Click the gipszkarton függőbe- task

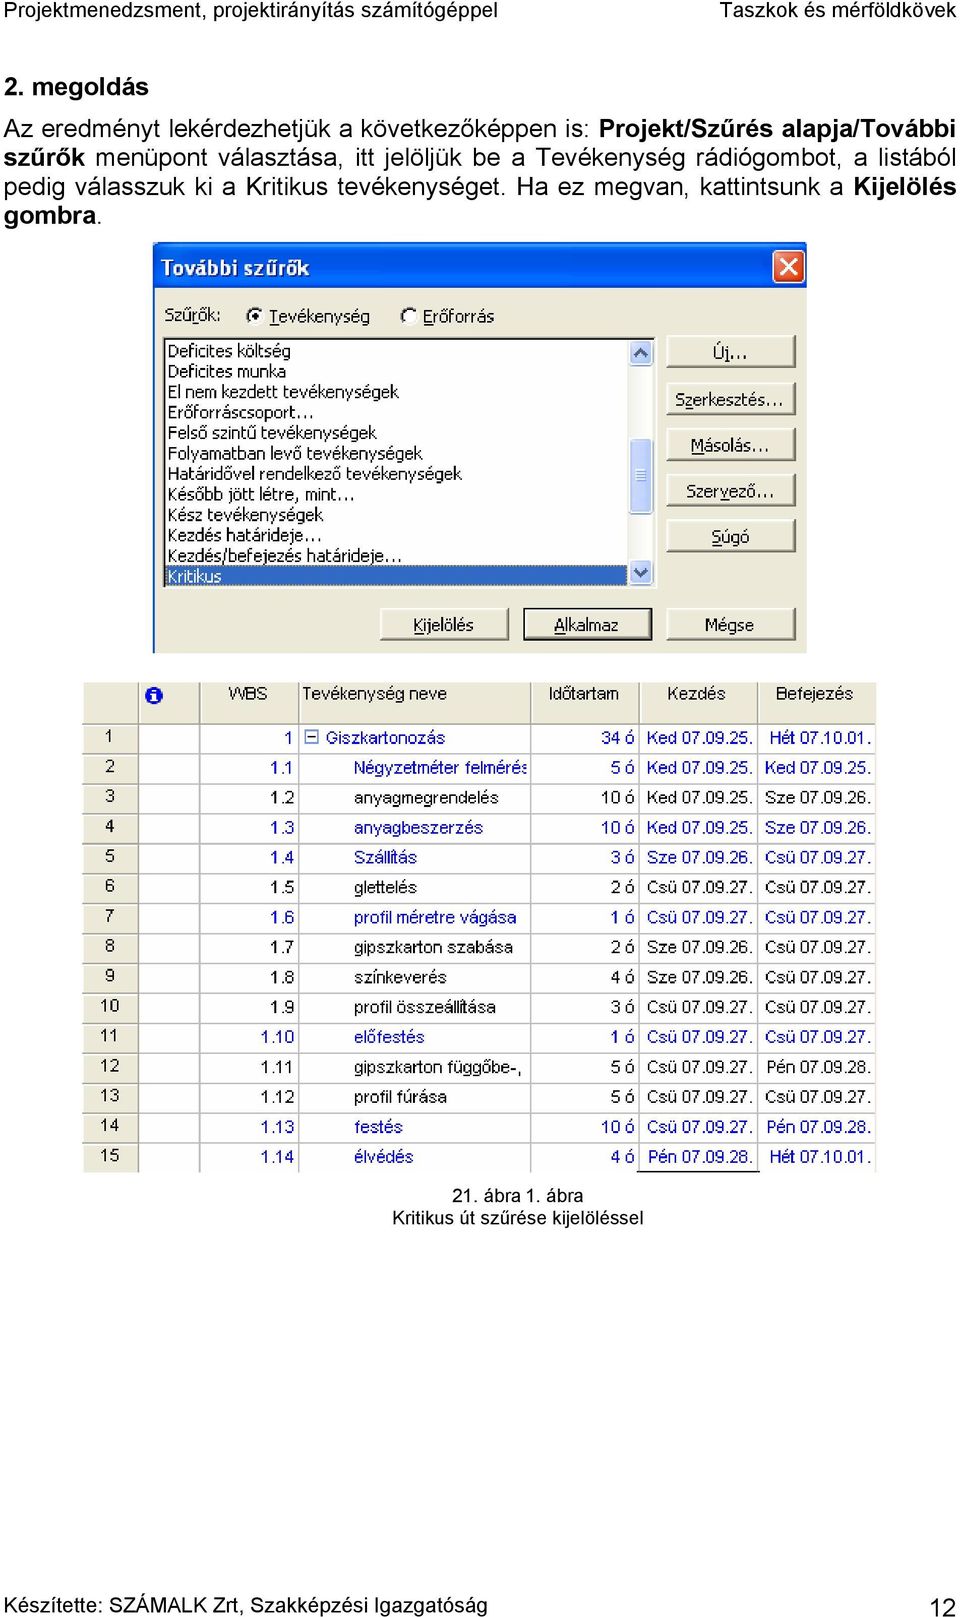pos(438,1067)
